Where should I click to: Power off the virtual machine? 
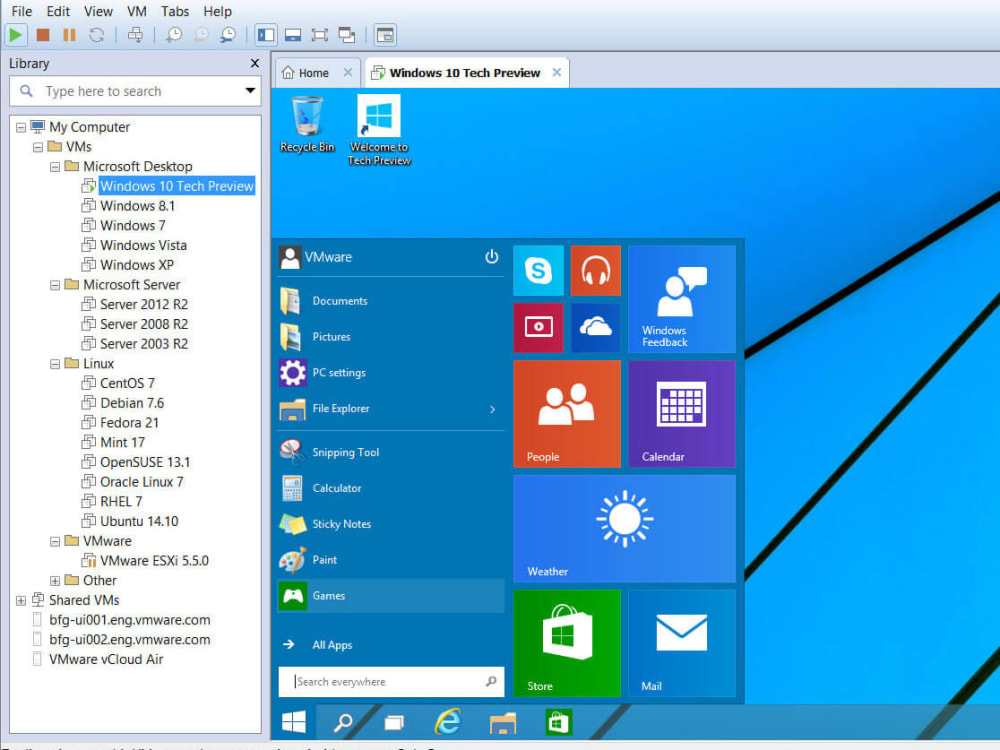tap(40, 34)
